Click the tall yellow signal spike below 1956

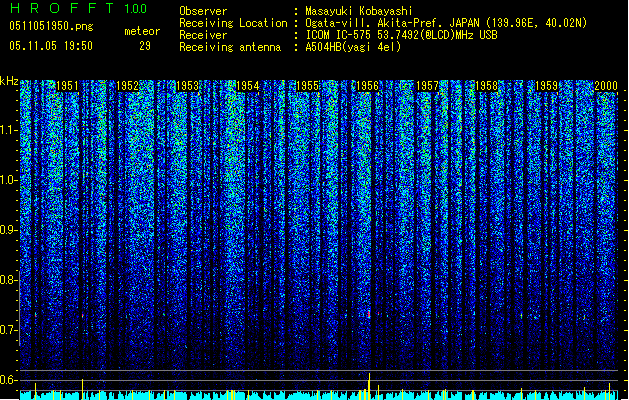[x=369, y=386]
